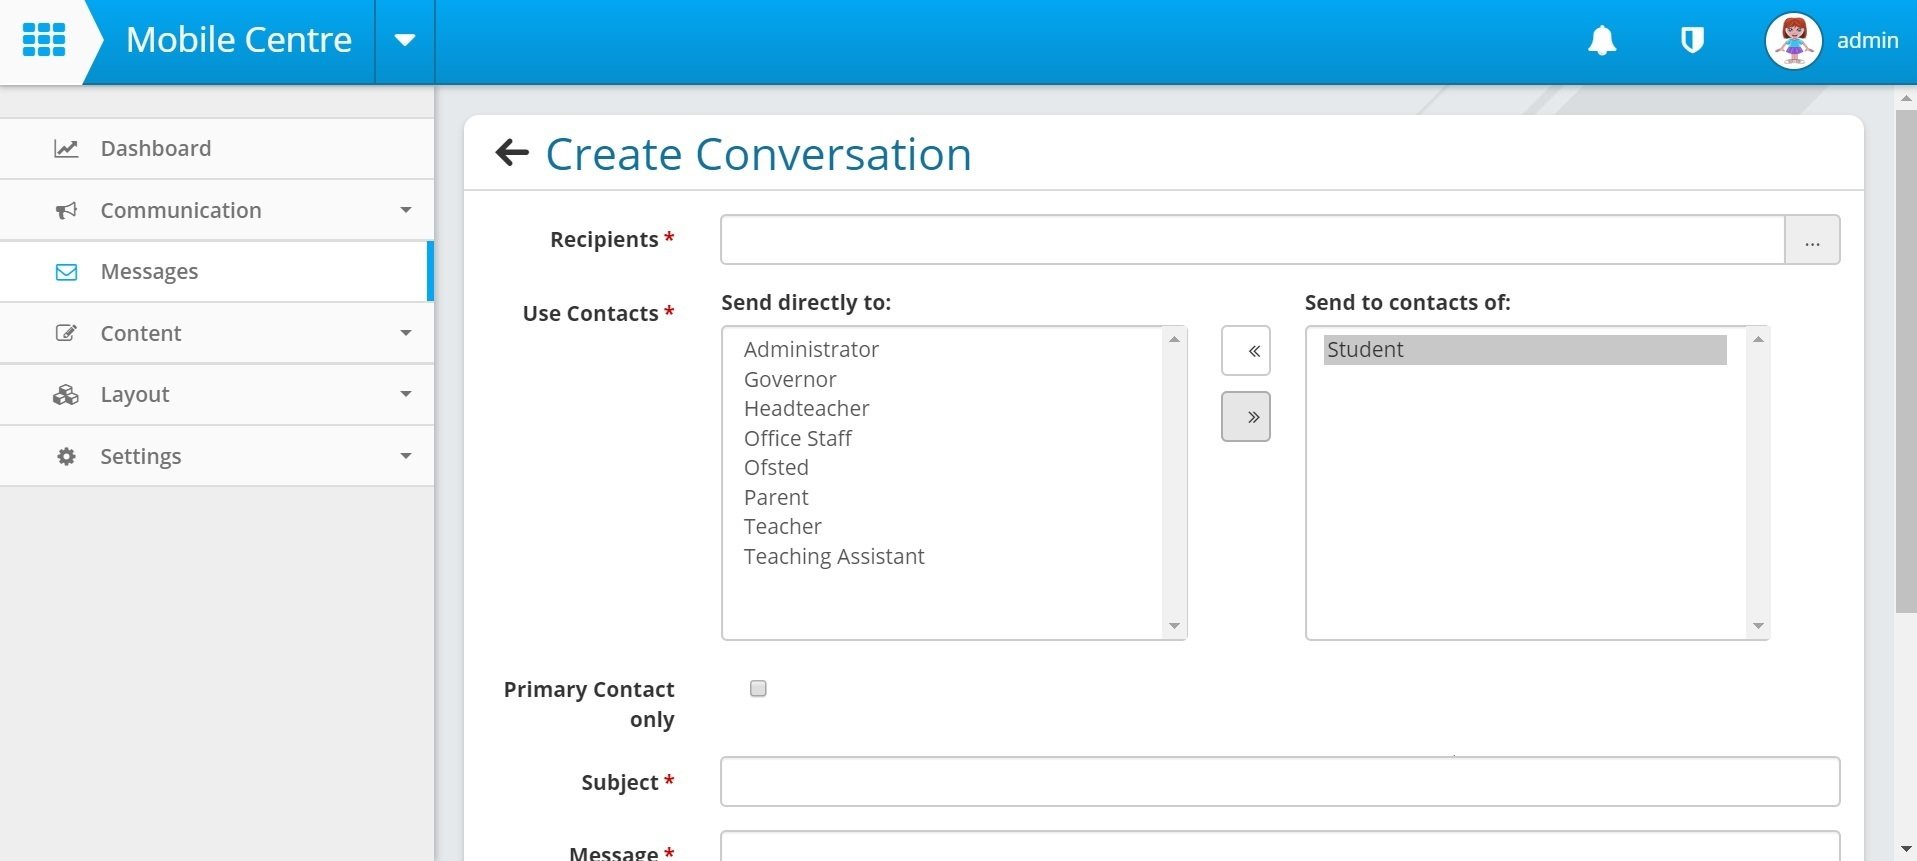
Task: Open the Layout menu item
Action: [217, 395]
